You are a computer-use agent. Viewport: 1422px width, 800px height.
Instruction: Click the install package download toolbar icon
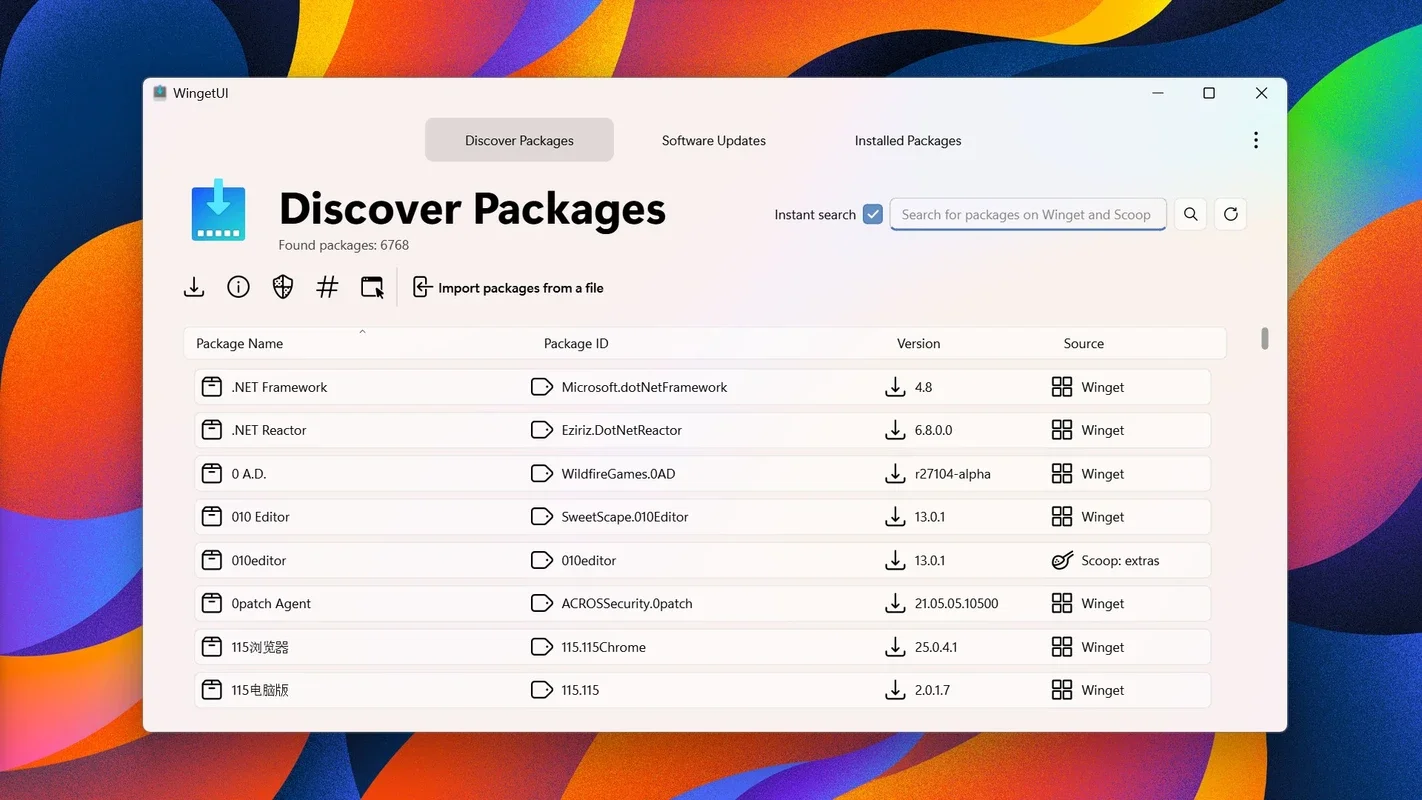pyautogui.click(x=194, y=288)
